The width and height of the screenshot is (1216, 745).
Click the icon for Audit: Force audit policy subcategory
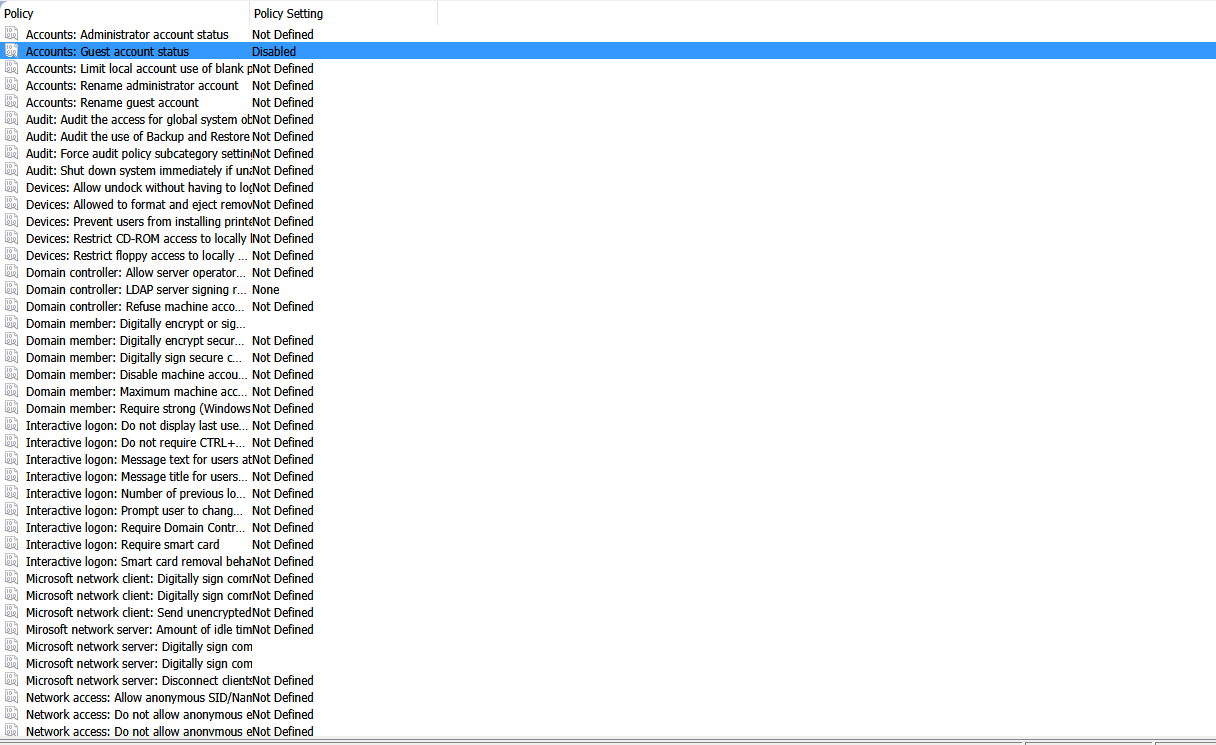[x=11, y=153]
